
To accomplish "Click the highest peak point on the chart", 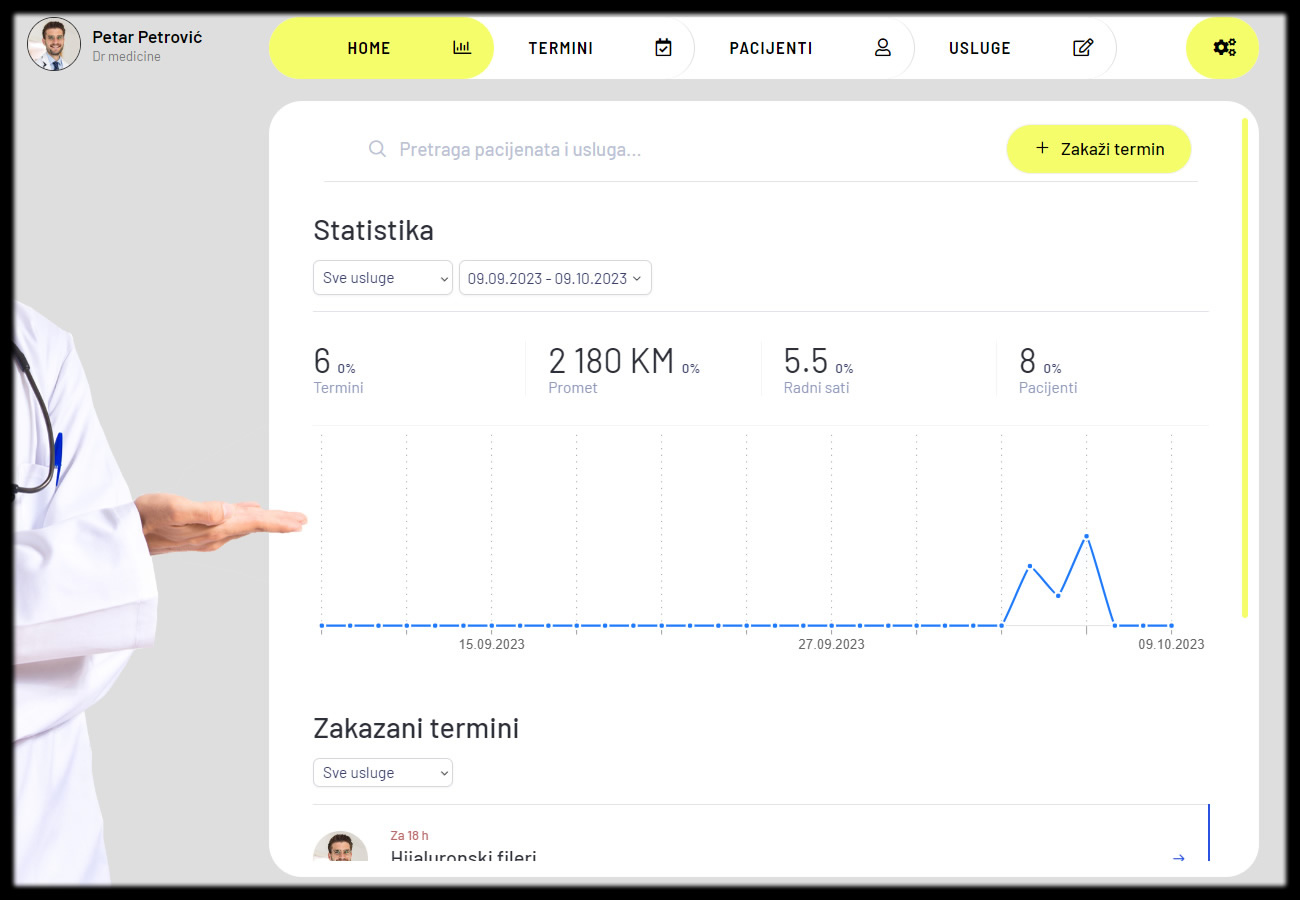I will tap(1086, 537).
